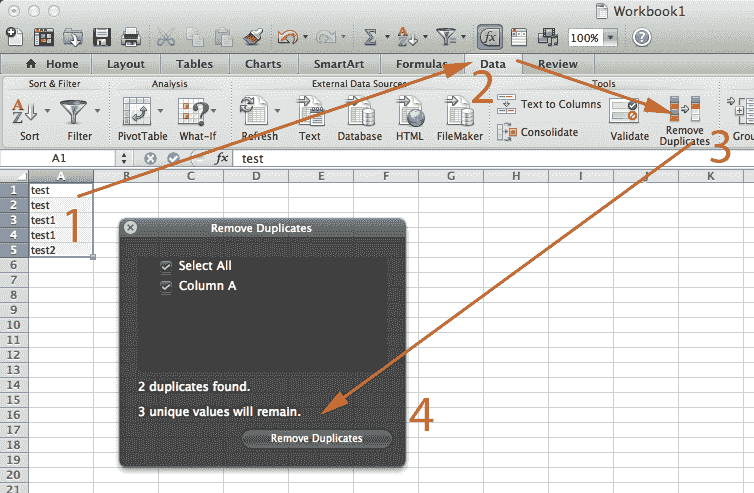Switch to the Layout tab
The image size is (754, 493).
point(126,64)
